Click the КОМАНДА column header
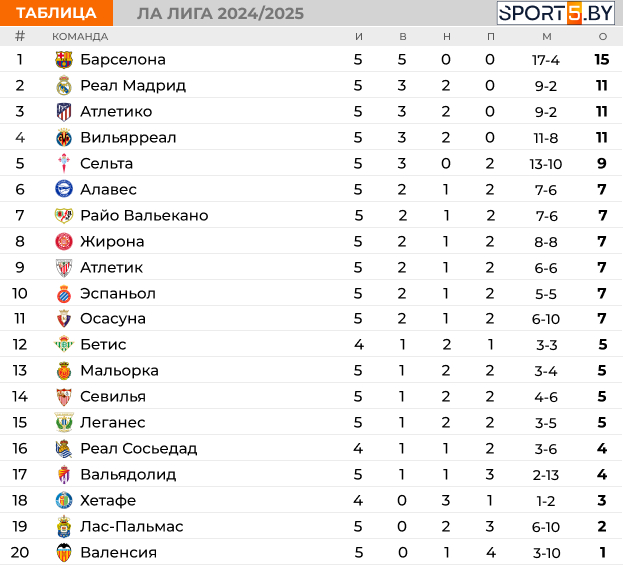Image resolution: width=623 pixels, height=573 pixels. (80, 37)
